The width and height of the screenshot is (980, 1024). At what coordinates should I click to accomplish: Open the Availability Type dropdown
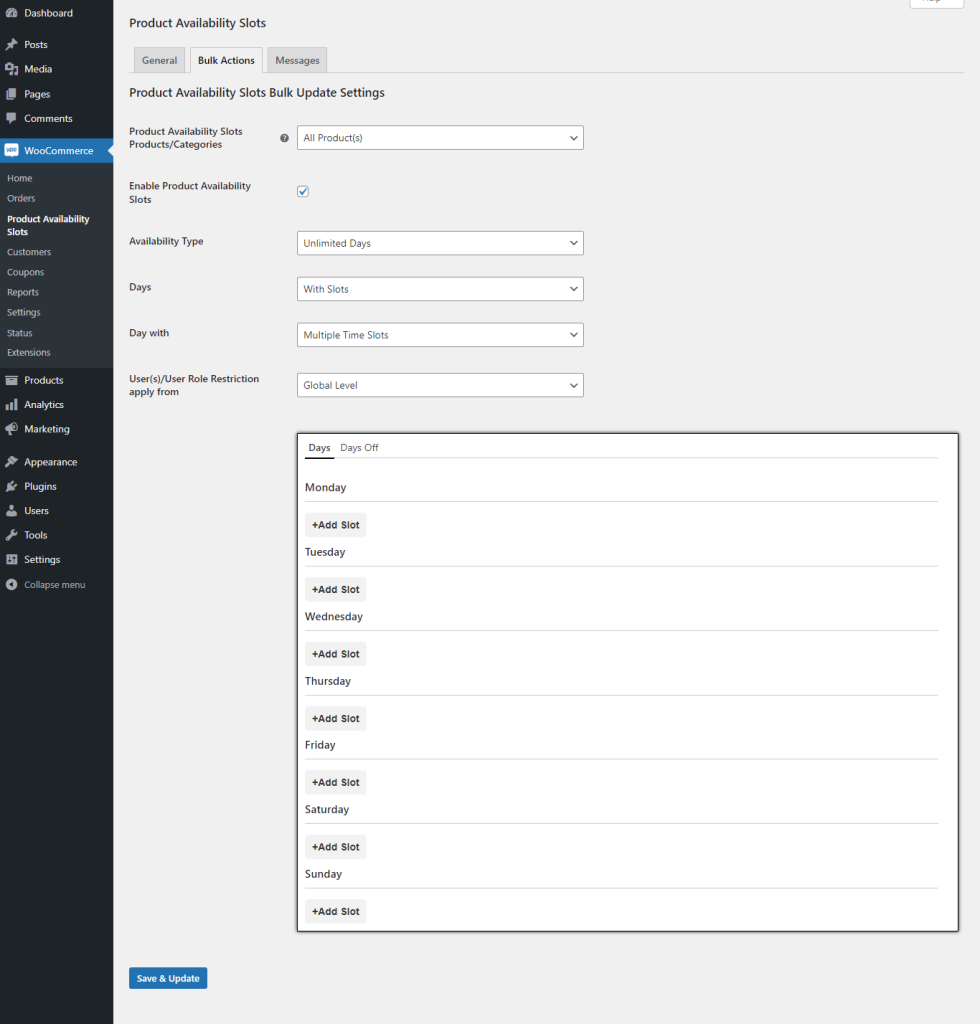tap(440, 243)
